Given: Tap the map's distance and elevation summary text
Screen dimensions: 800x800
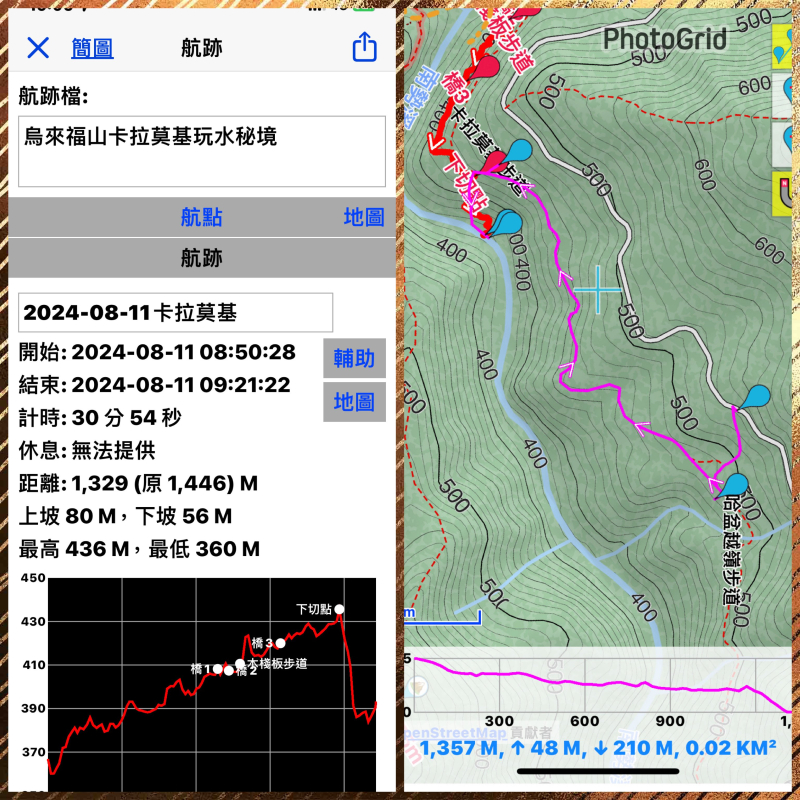Looking at the screenshot, I should click(598, 749).
